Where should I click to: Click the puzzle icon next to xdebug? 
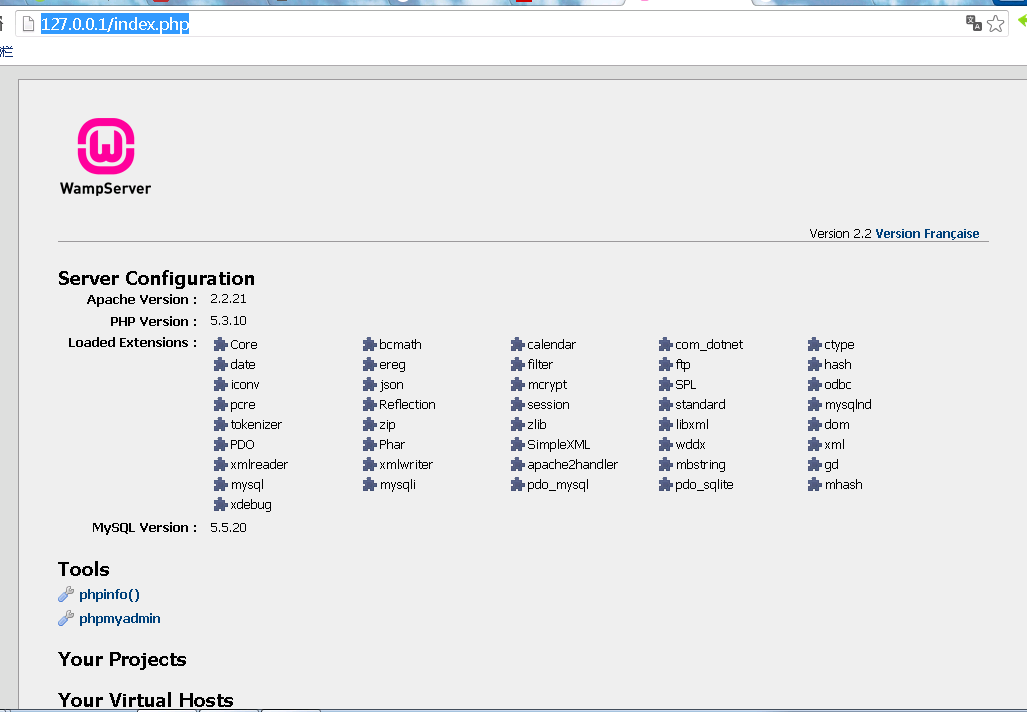221,504
